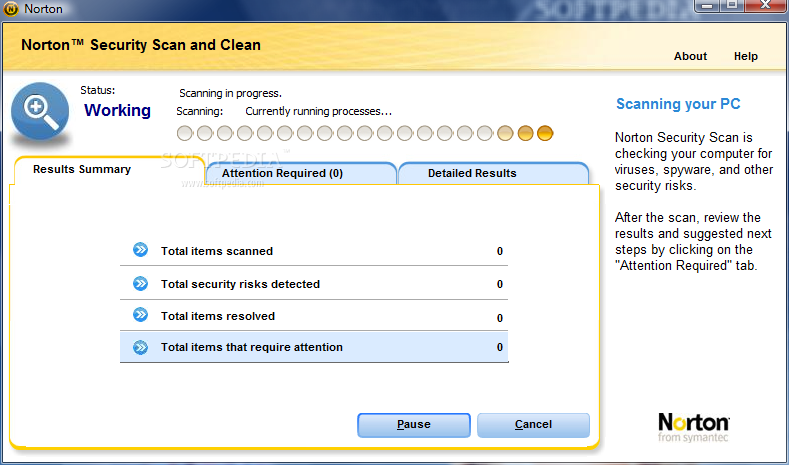Minimize the Norton window
Image resolution: width=789 pixels, height=465 pixels.
tap(707, 6)
